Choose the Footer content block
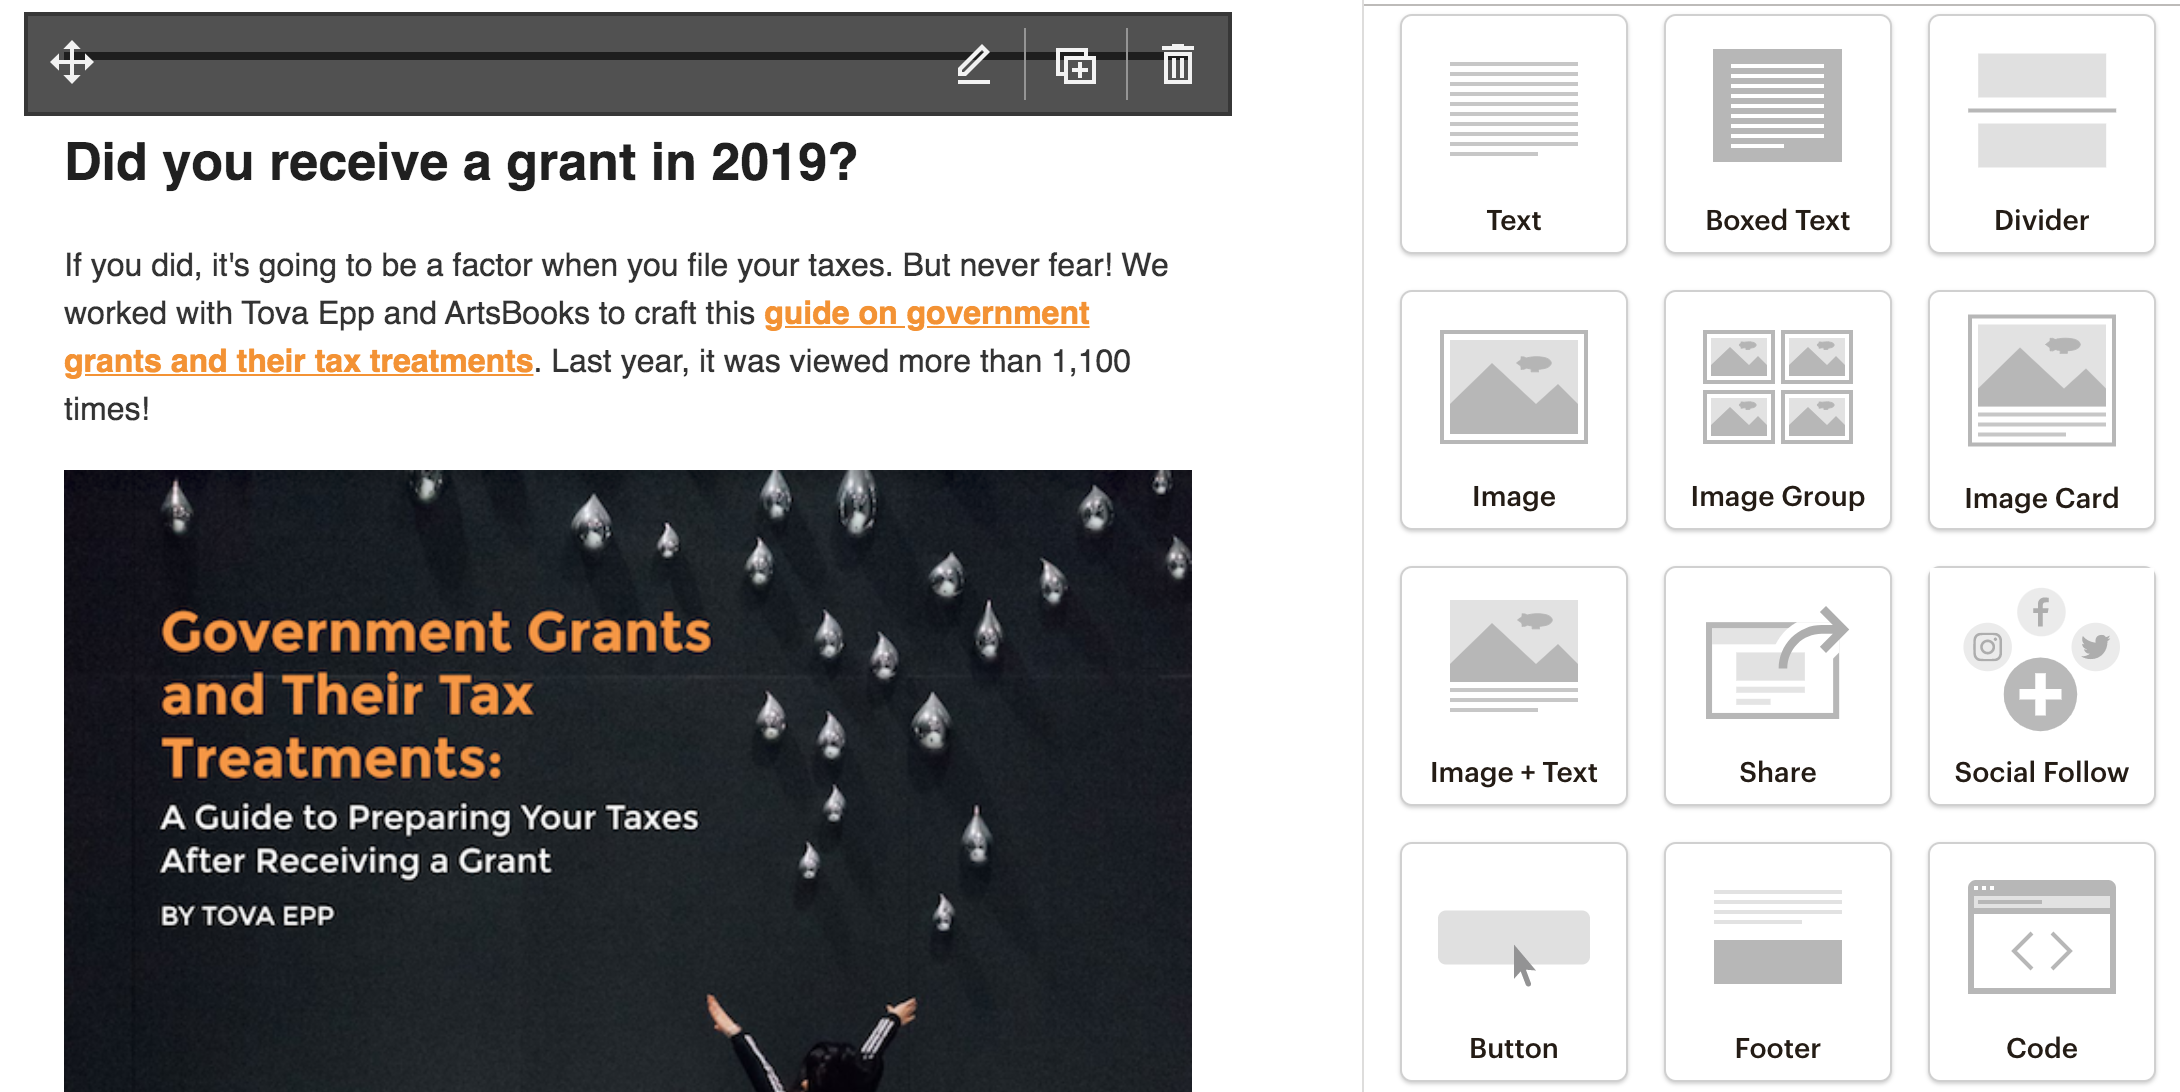 coord(1777,962)
